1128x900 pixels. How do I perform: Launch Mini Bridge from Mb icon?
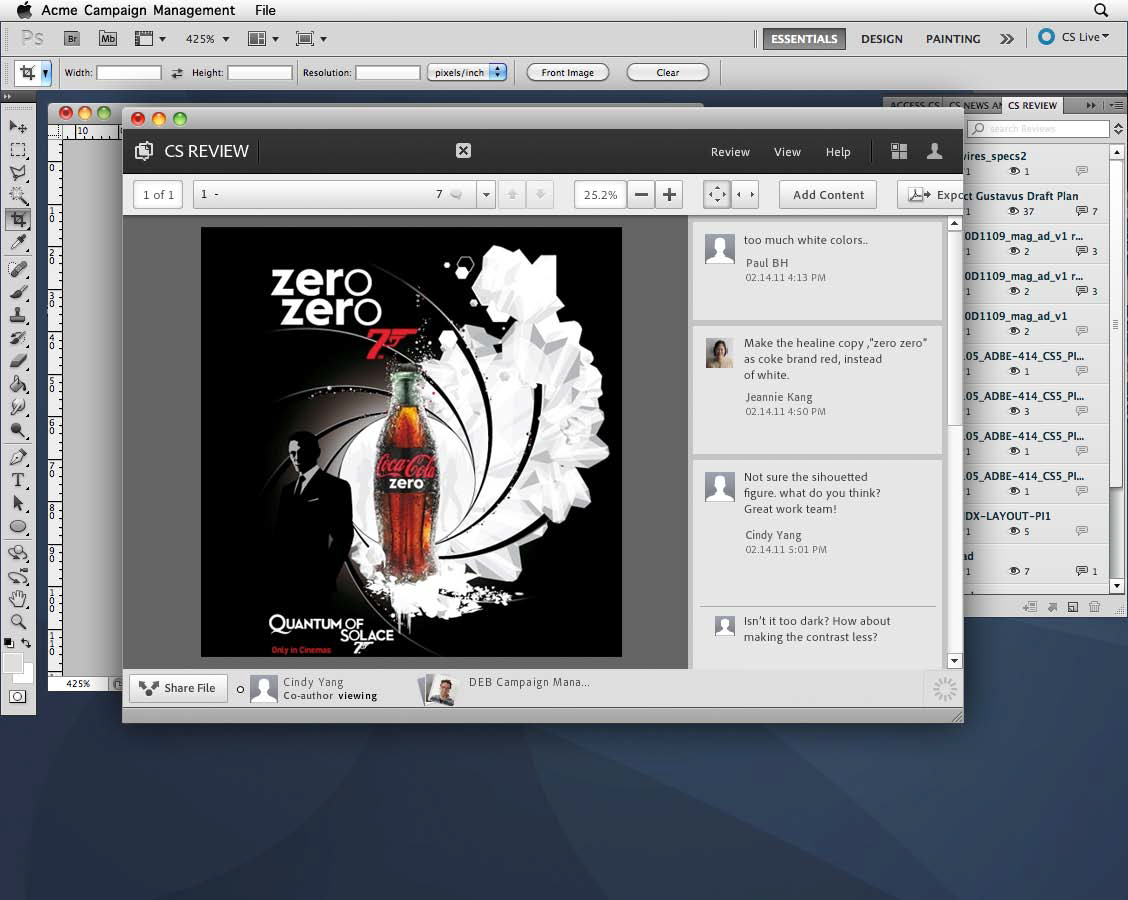108,39
